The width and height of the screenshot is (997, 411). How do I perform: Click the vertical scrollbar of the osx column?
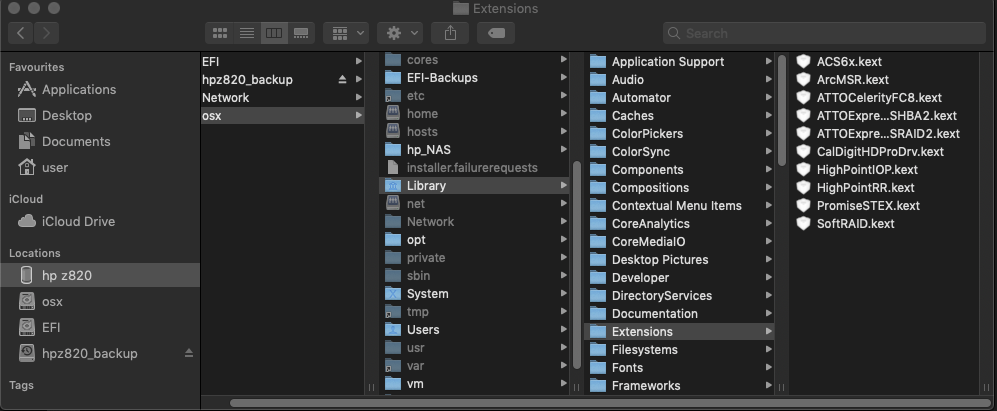coord(577,265)
